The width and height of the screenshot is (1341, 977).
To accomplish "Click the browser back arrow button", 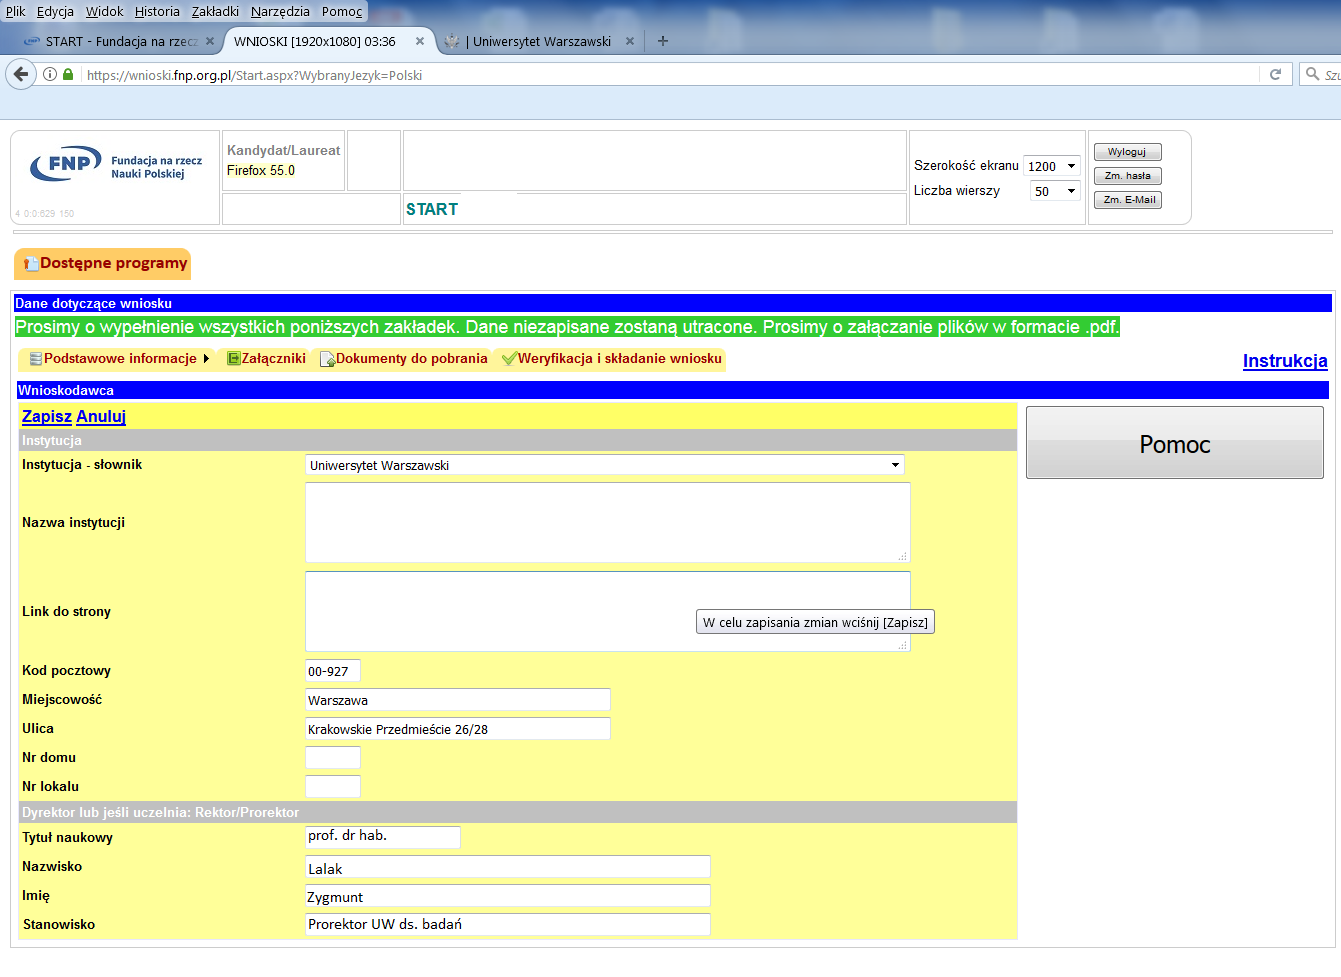I will pos(21,74).
